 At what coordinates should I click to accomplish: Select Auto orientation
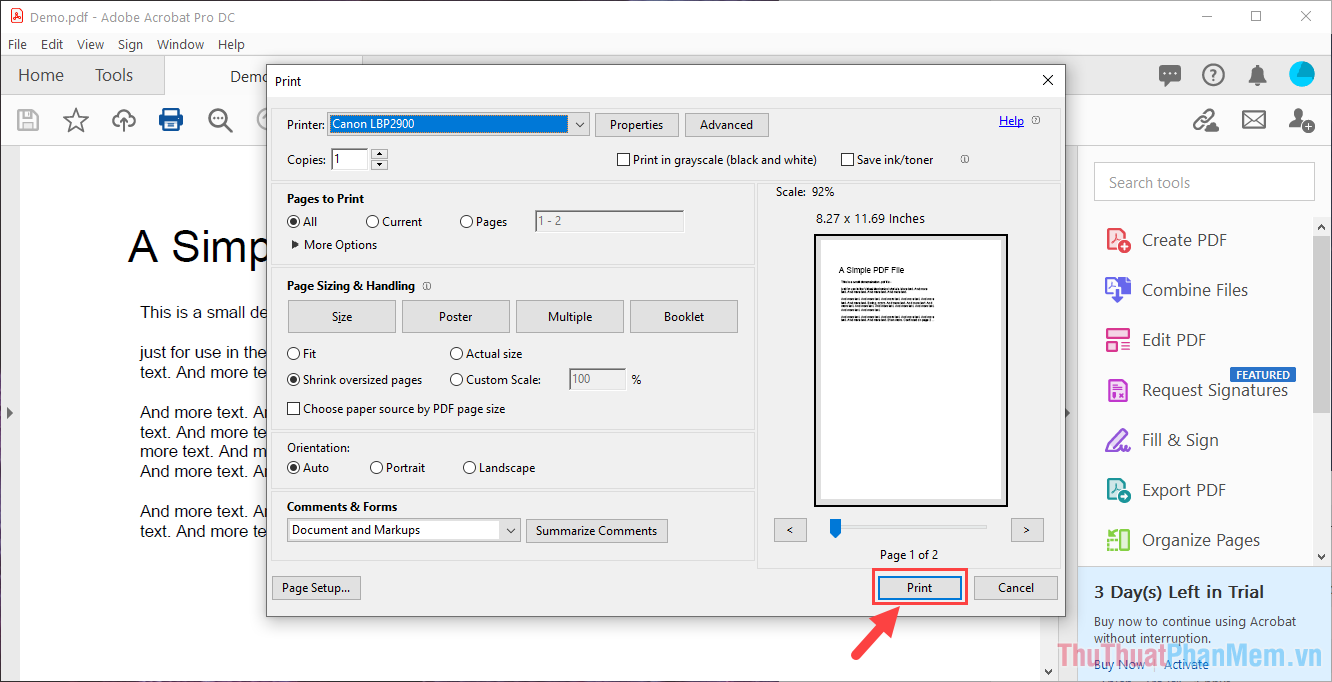coord(294,468)
